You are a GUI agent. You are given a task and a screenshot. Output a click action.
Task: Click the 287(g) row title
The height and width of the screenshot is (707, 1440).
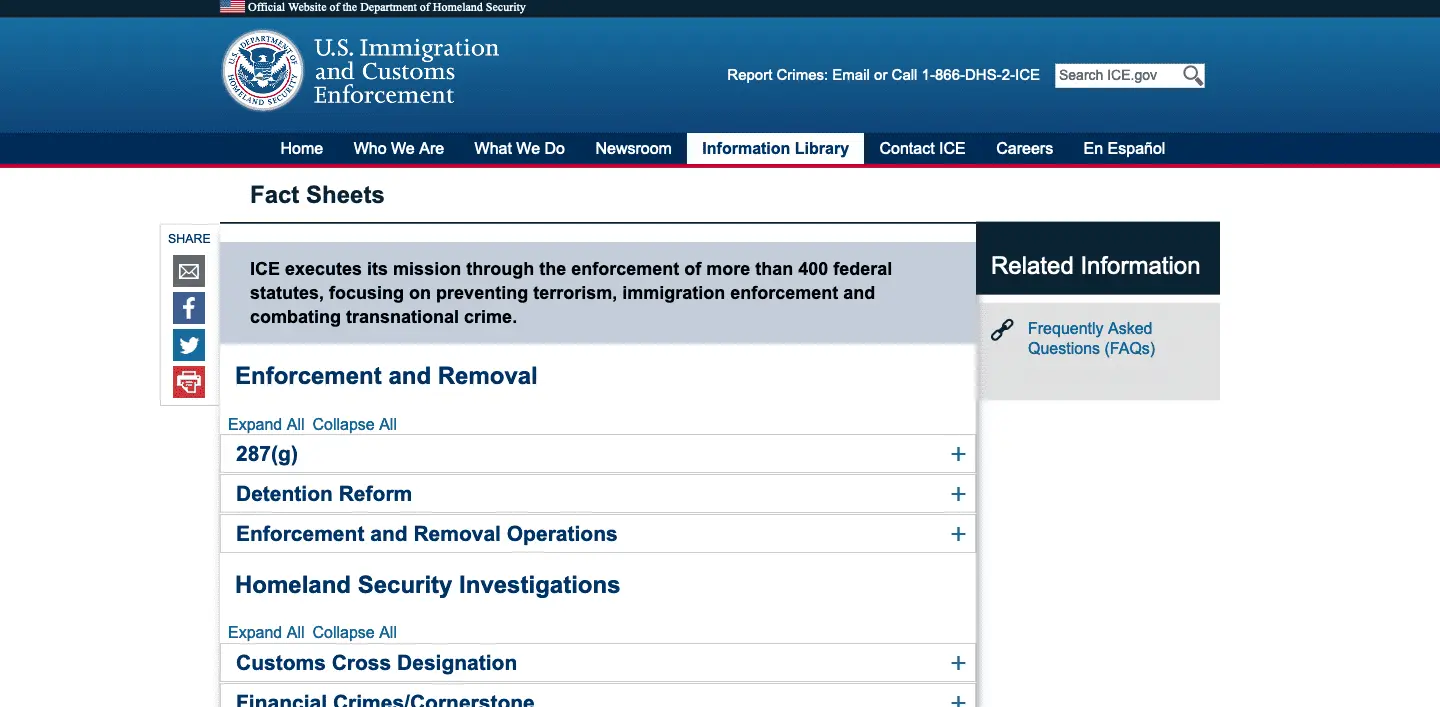click(x=267, y=454)
